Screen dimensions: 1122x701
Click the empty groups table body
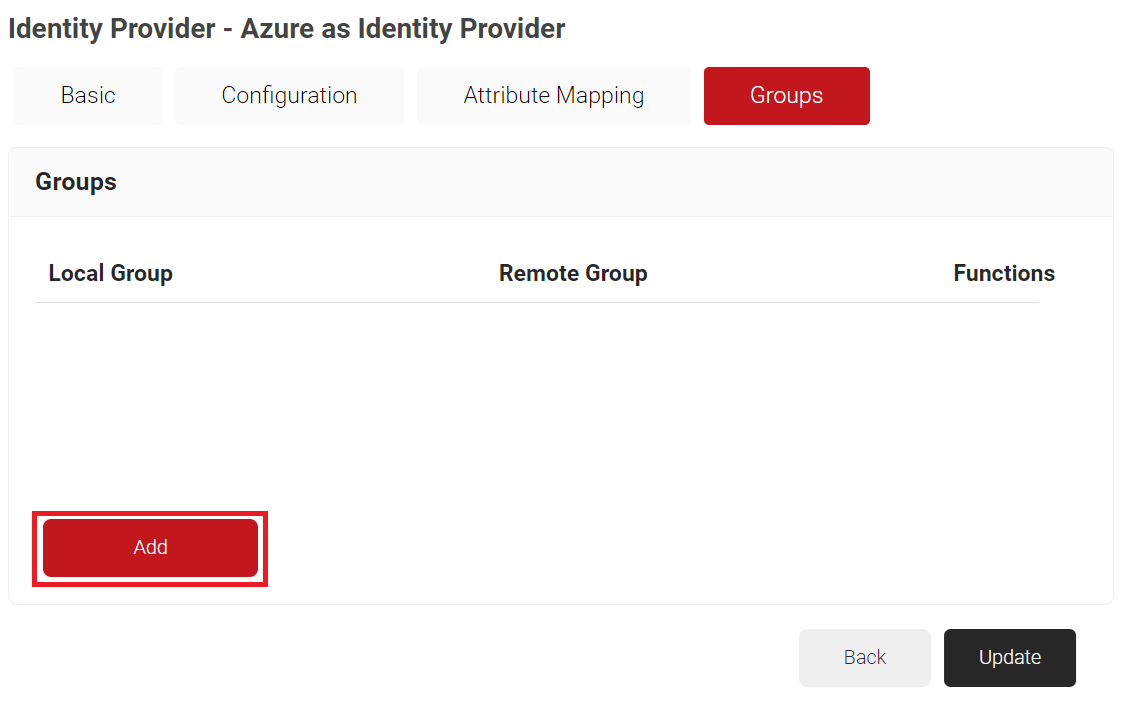537,400
